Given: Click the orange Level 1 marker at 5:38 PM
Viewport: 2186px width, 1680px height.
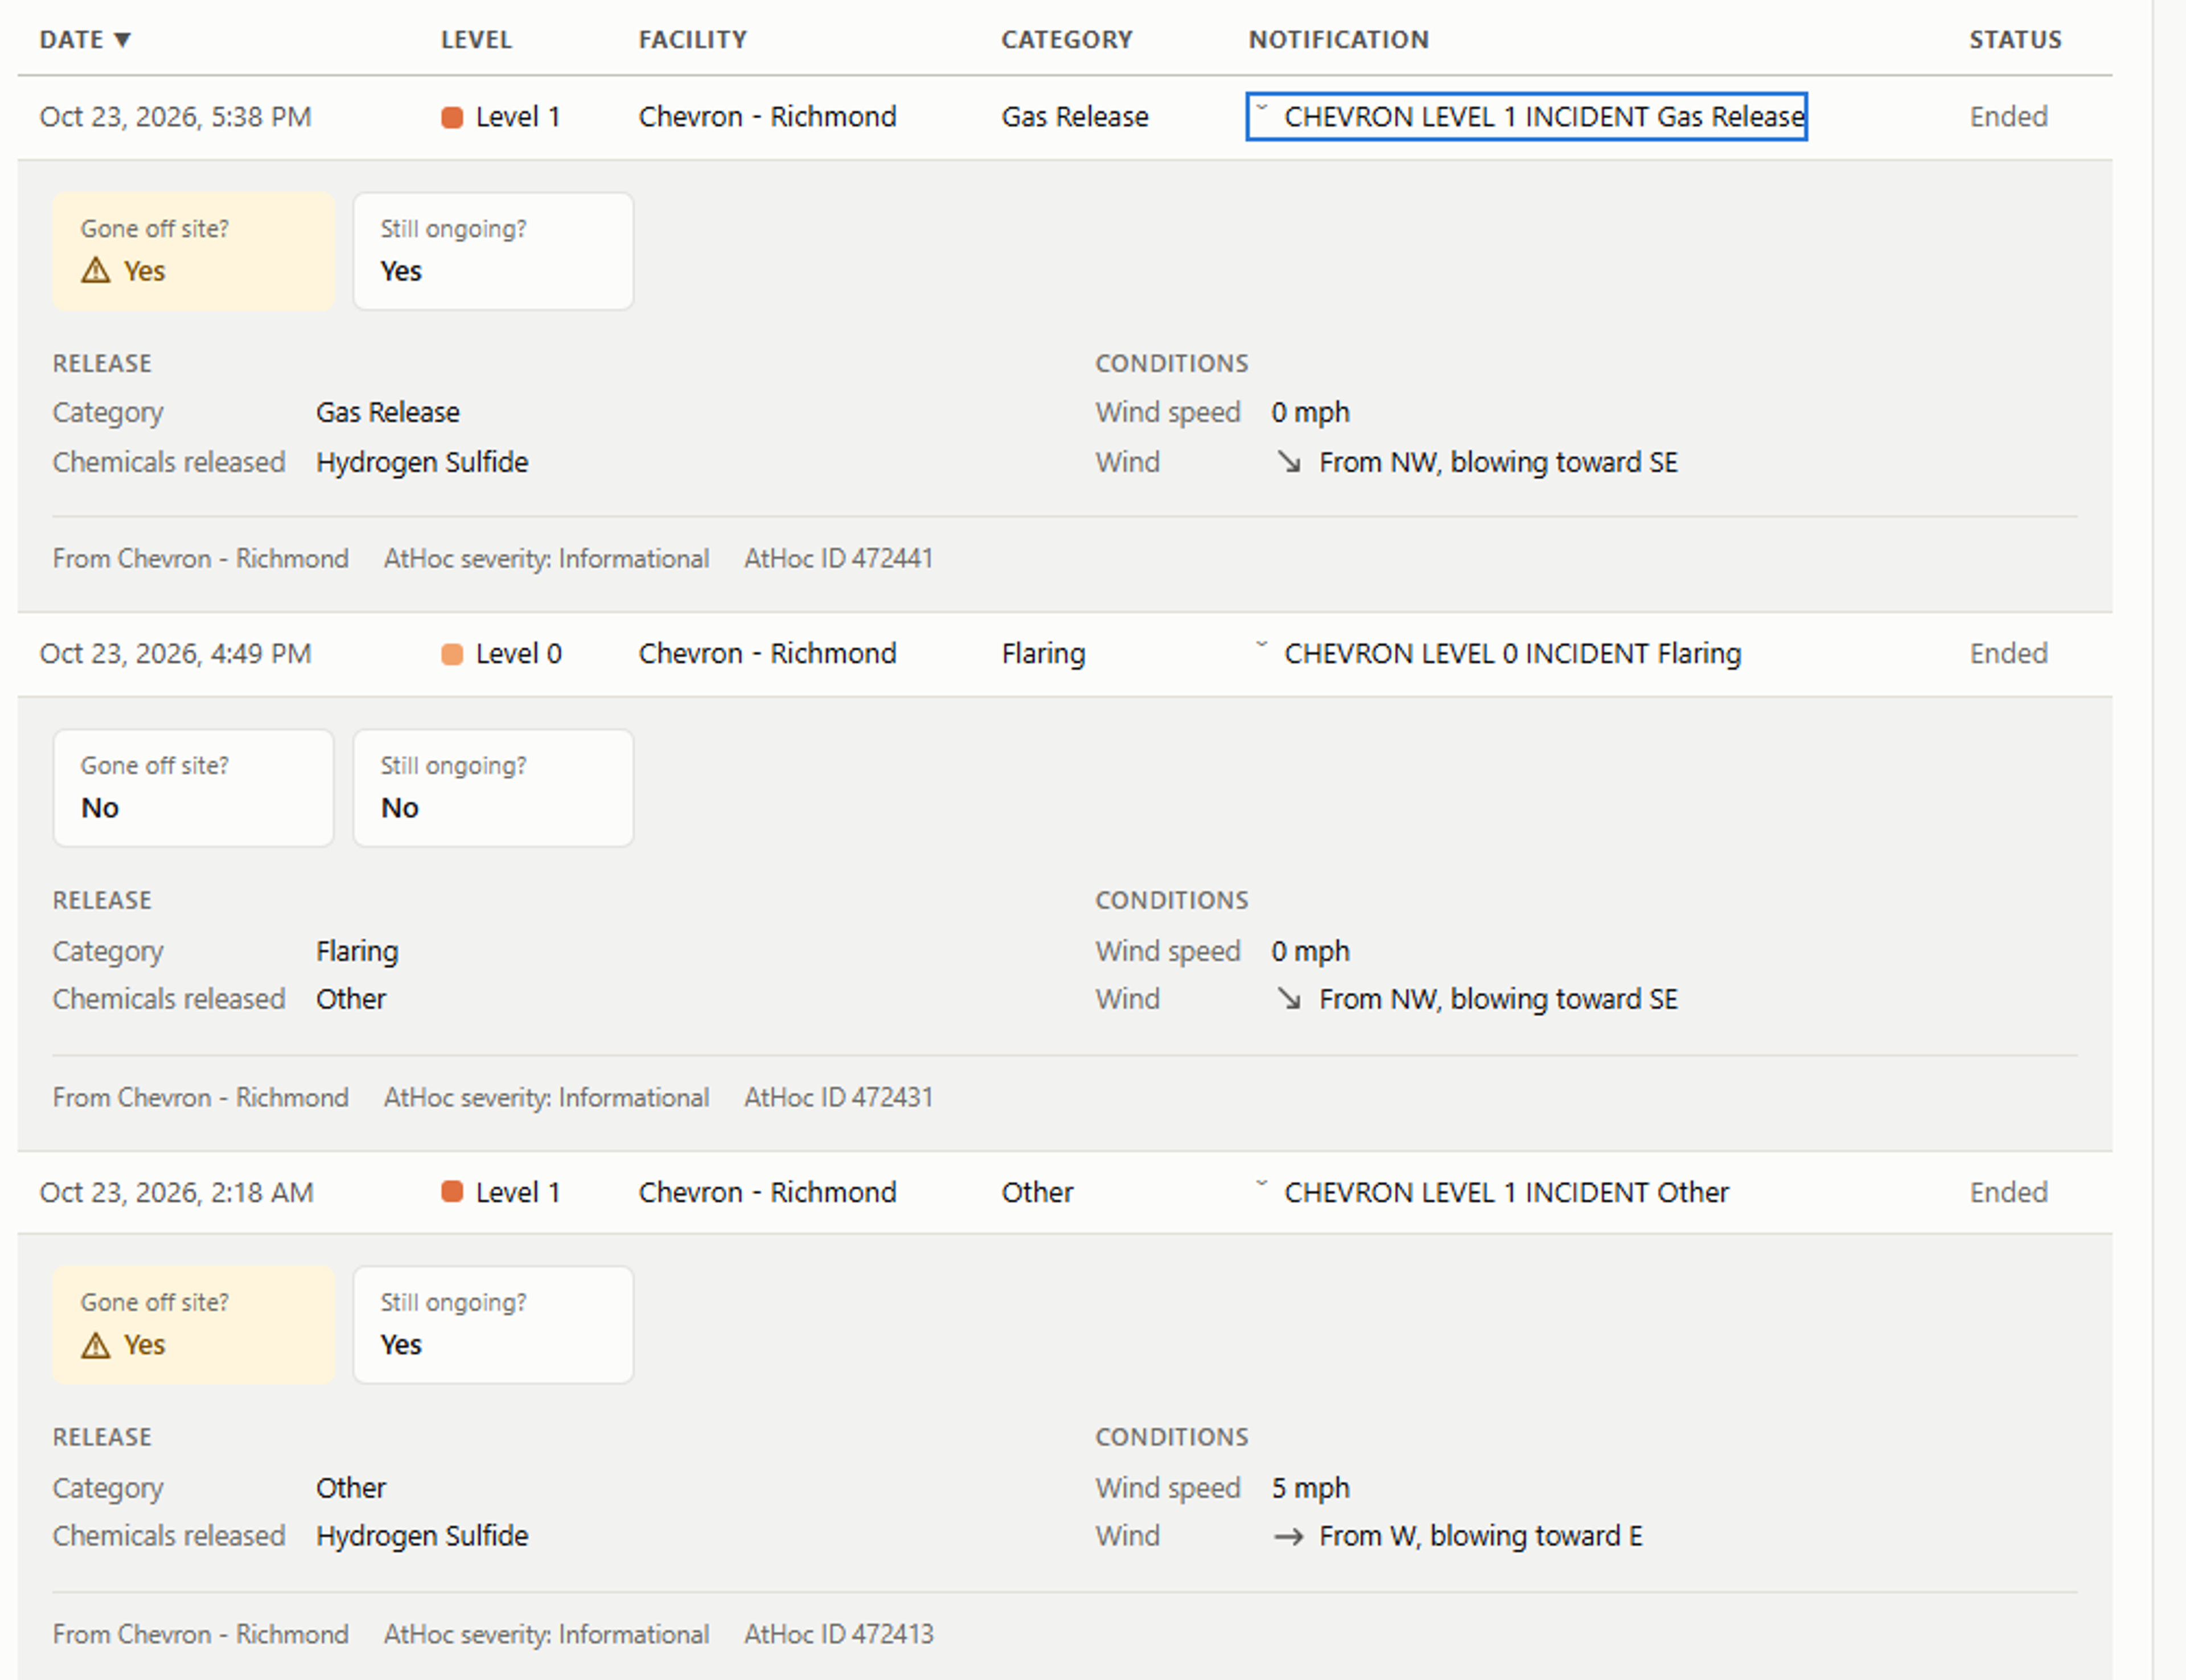Looking at the screenshot, I should pos(452,118).
